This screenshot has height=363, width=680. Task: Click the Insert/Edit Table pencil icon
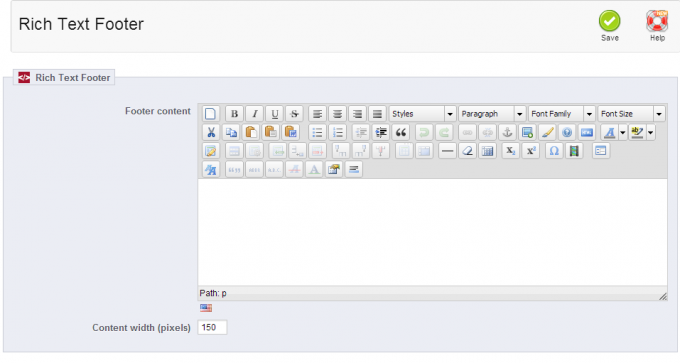click(211, 151)
